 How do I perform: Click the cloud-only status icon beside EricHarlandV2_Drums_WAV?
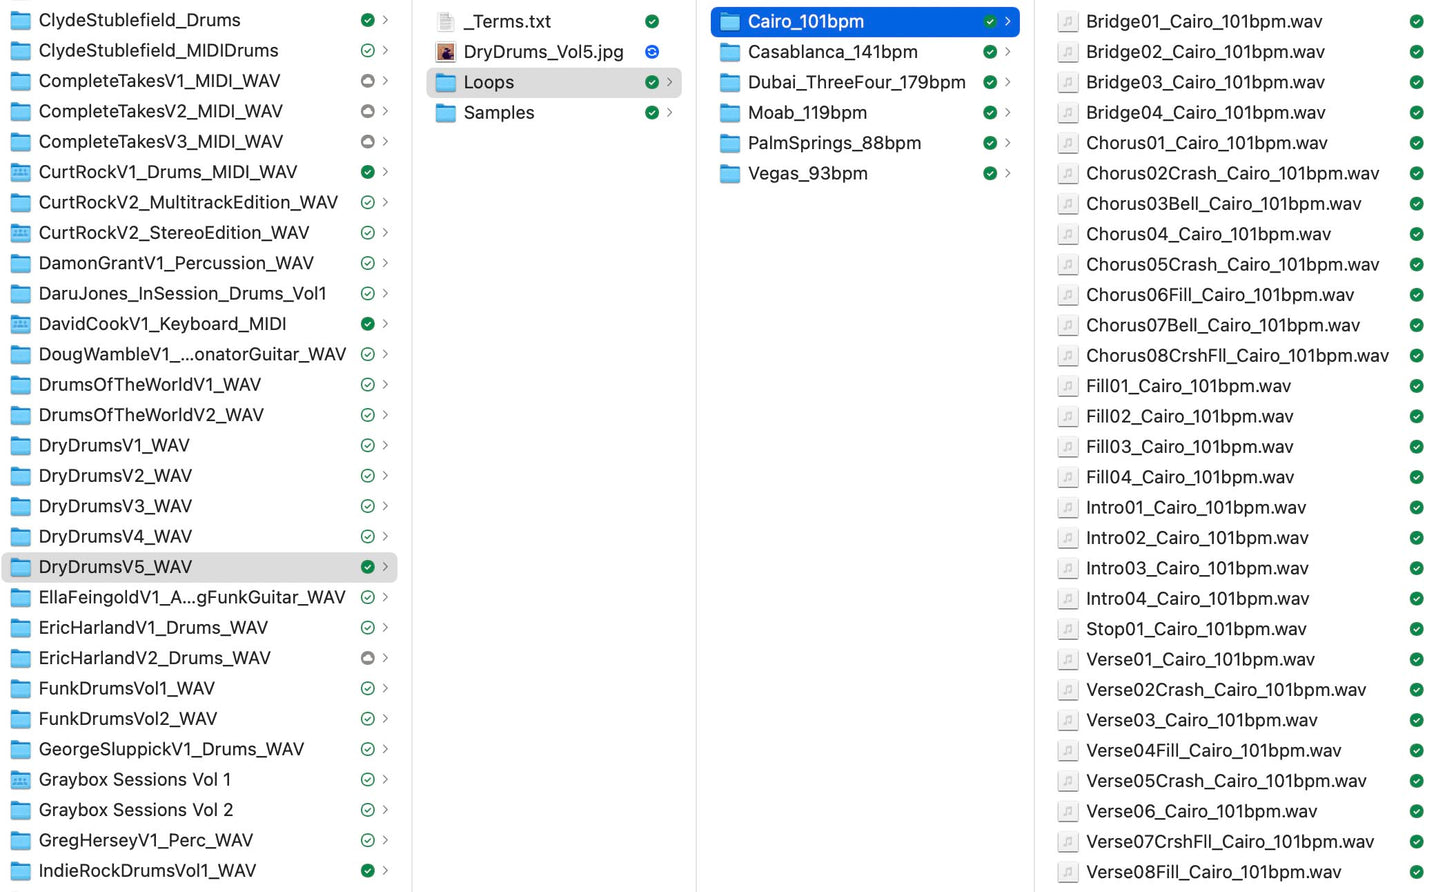(368, 658)
